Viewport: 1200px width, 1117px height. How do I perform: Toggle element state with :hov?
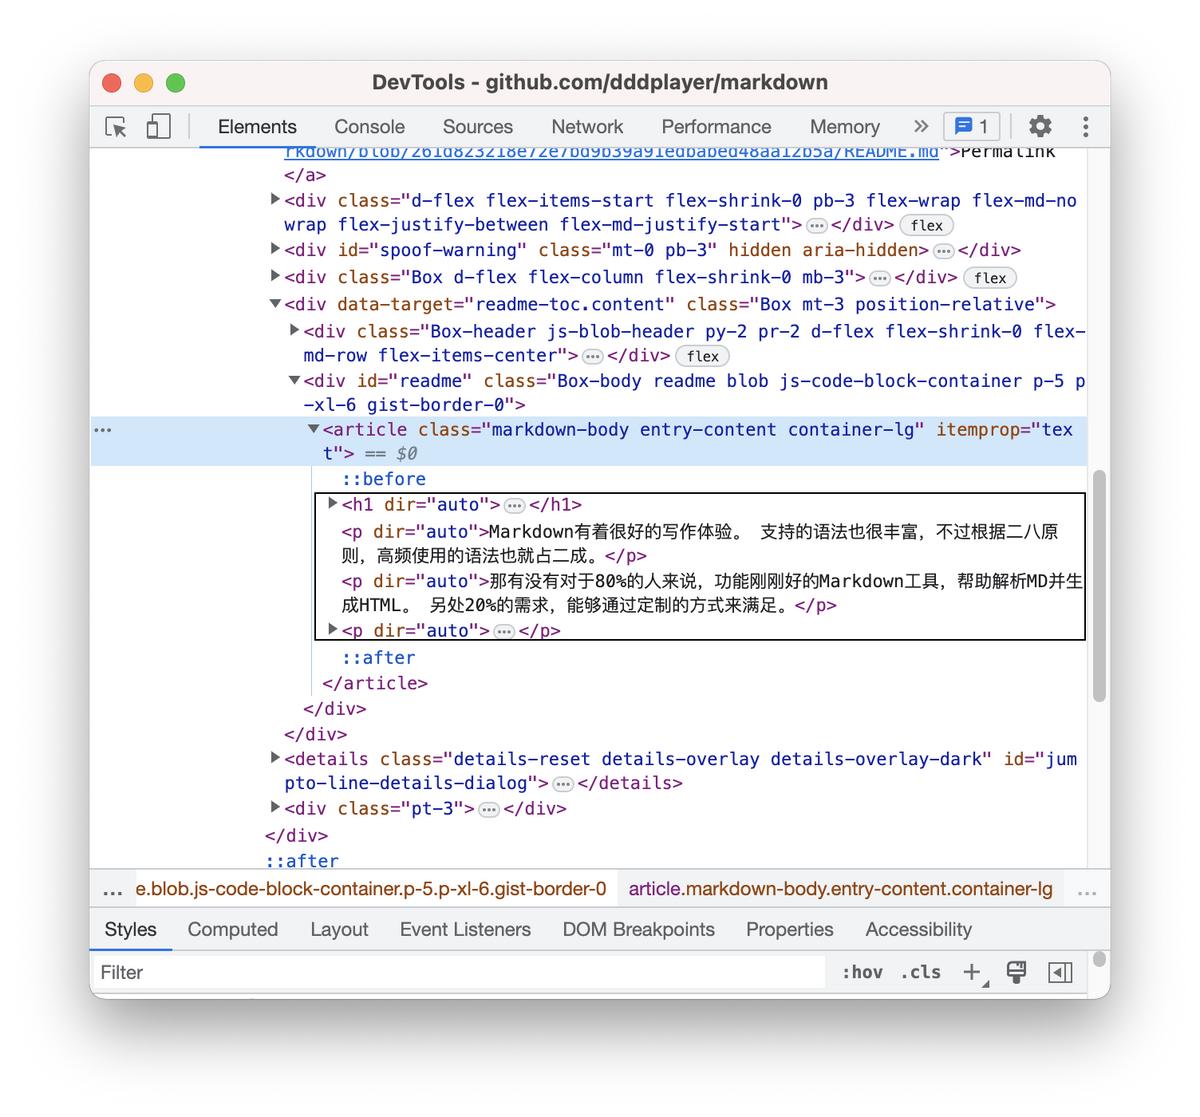coord(861,971)
